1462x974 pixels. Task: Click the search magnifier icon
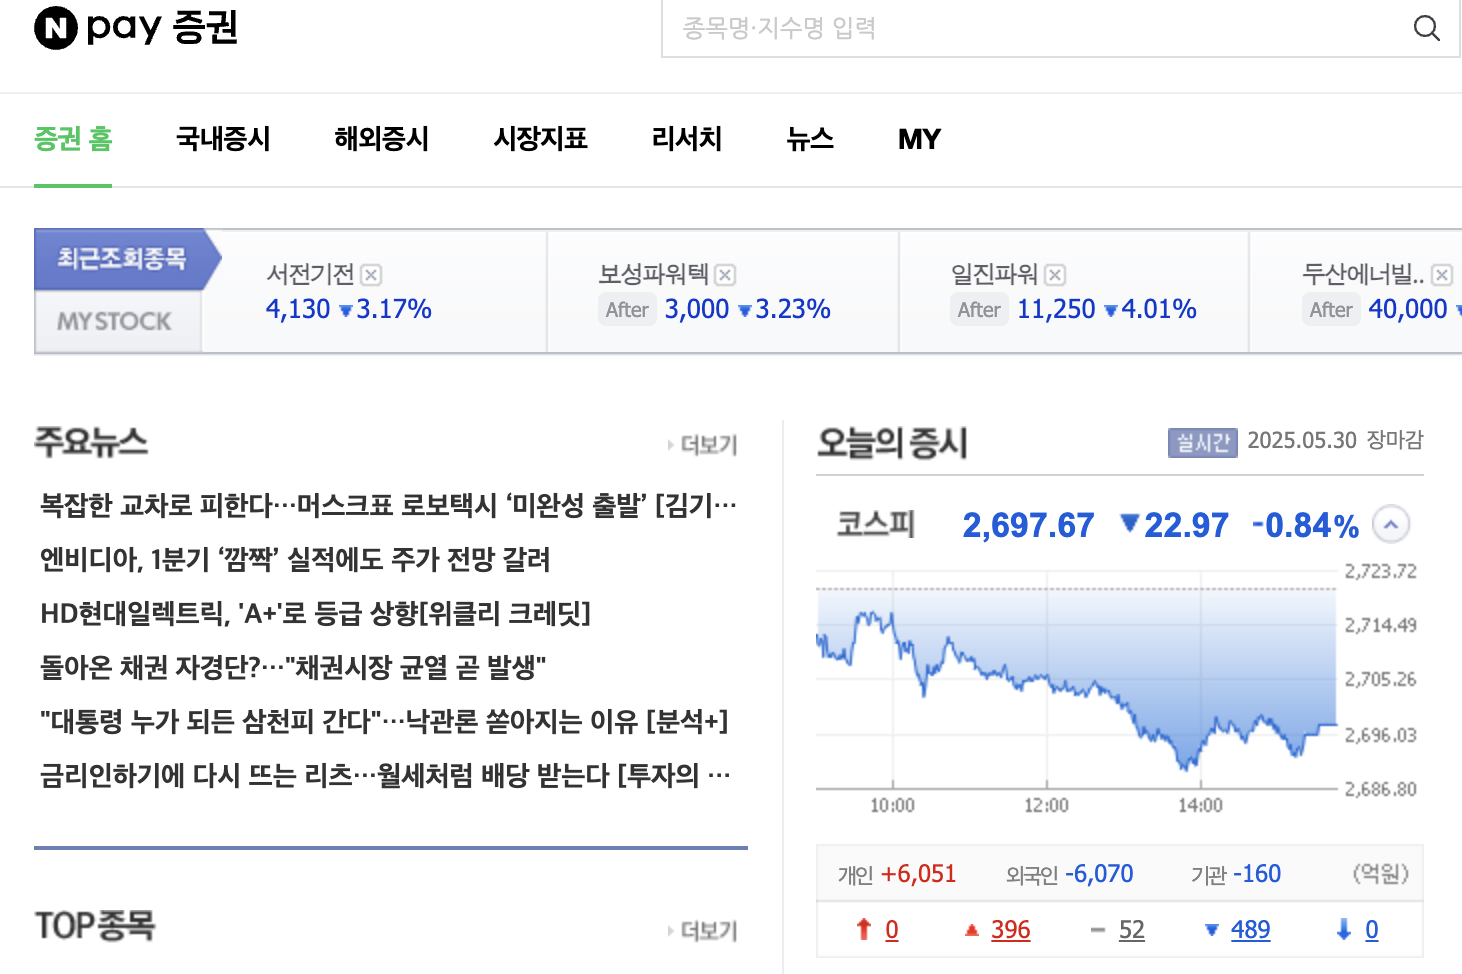1426,29
